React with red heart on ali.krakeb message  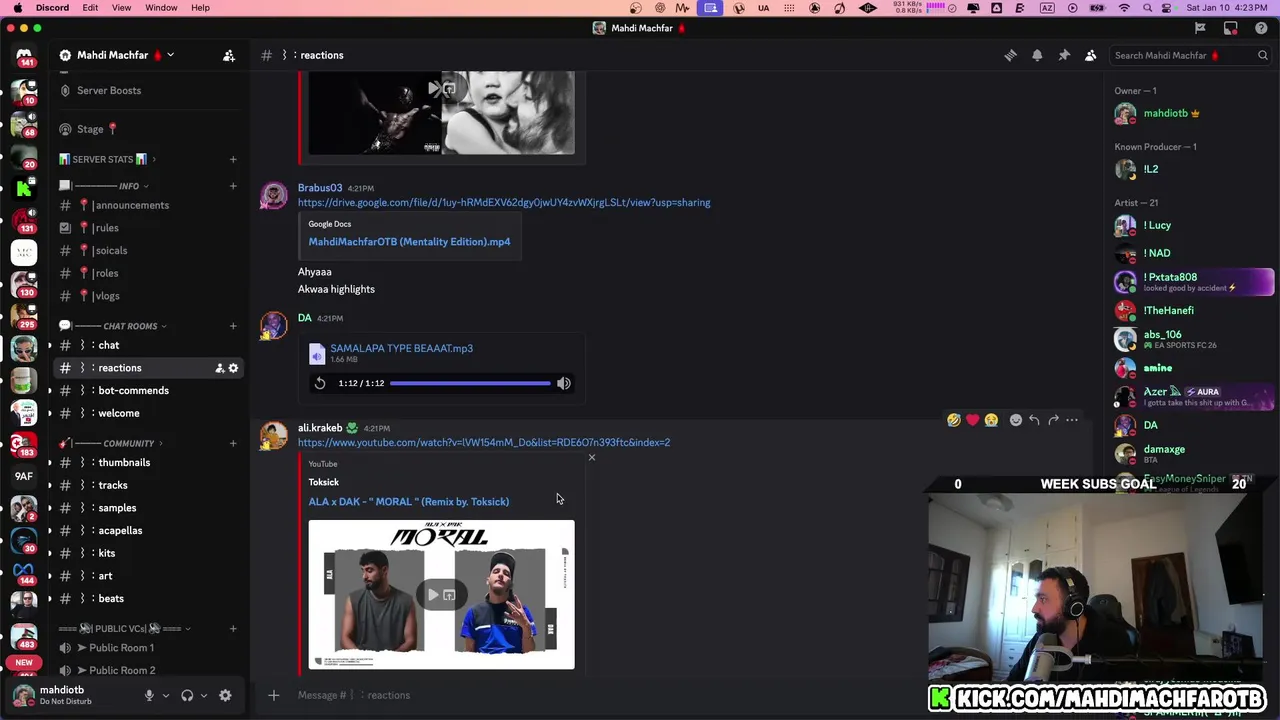coord(972,420)
